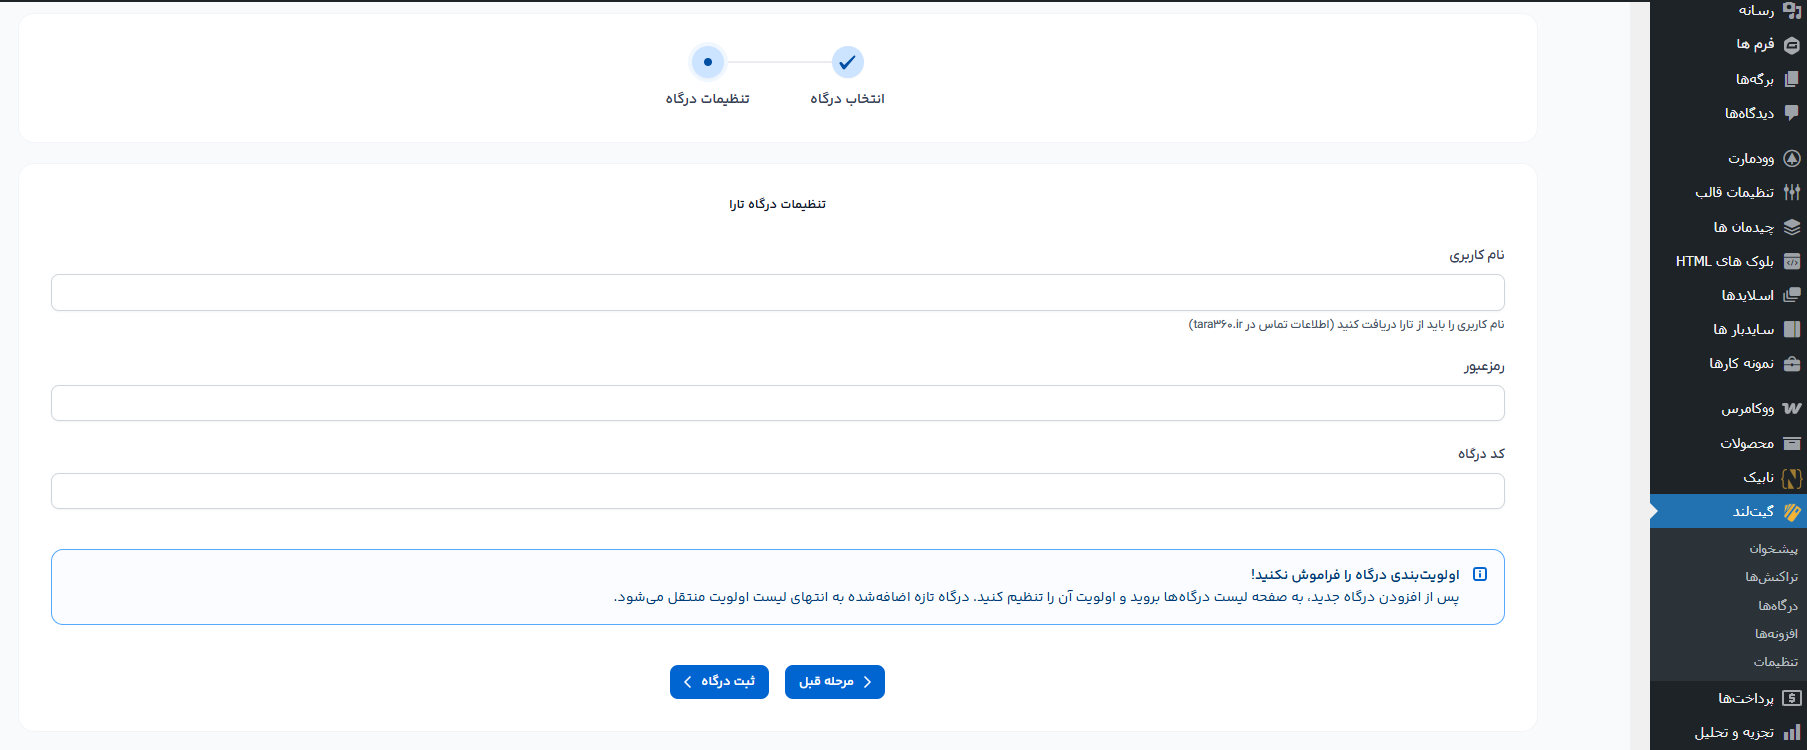Focus the کد درگاه input field
Viewport: 1807px width, 750px height.
pyautogui.click(x=778, y=491)
